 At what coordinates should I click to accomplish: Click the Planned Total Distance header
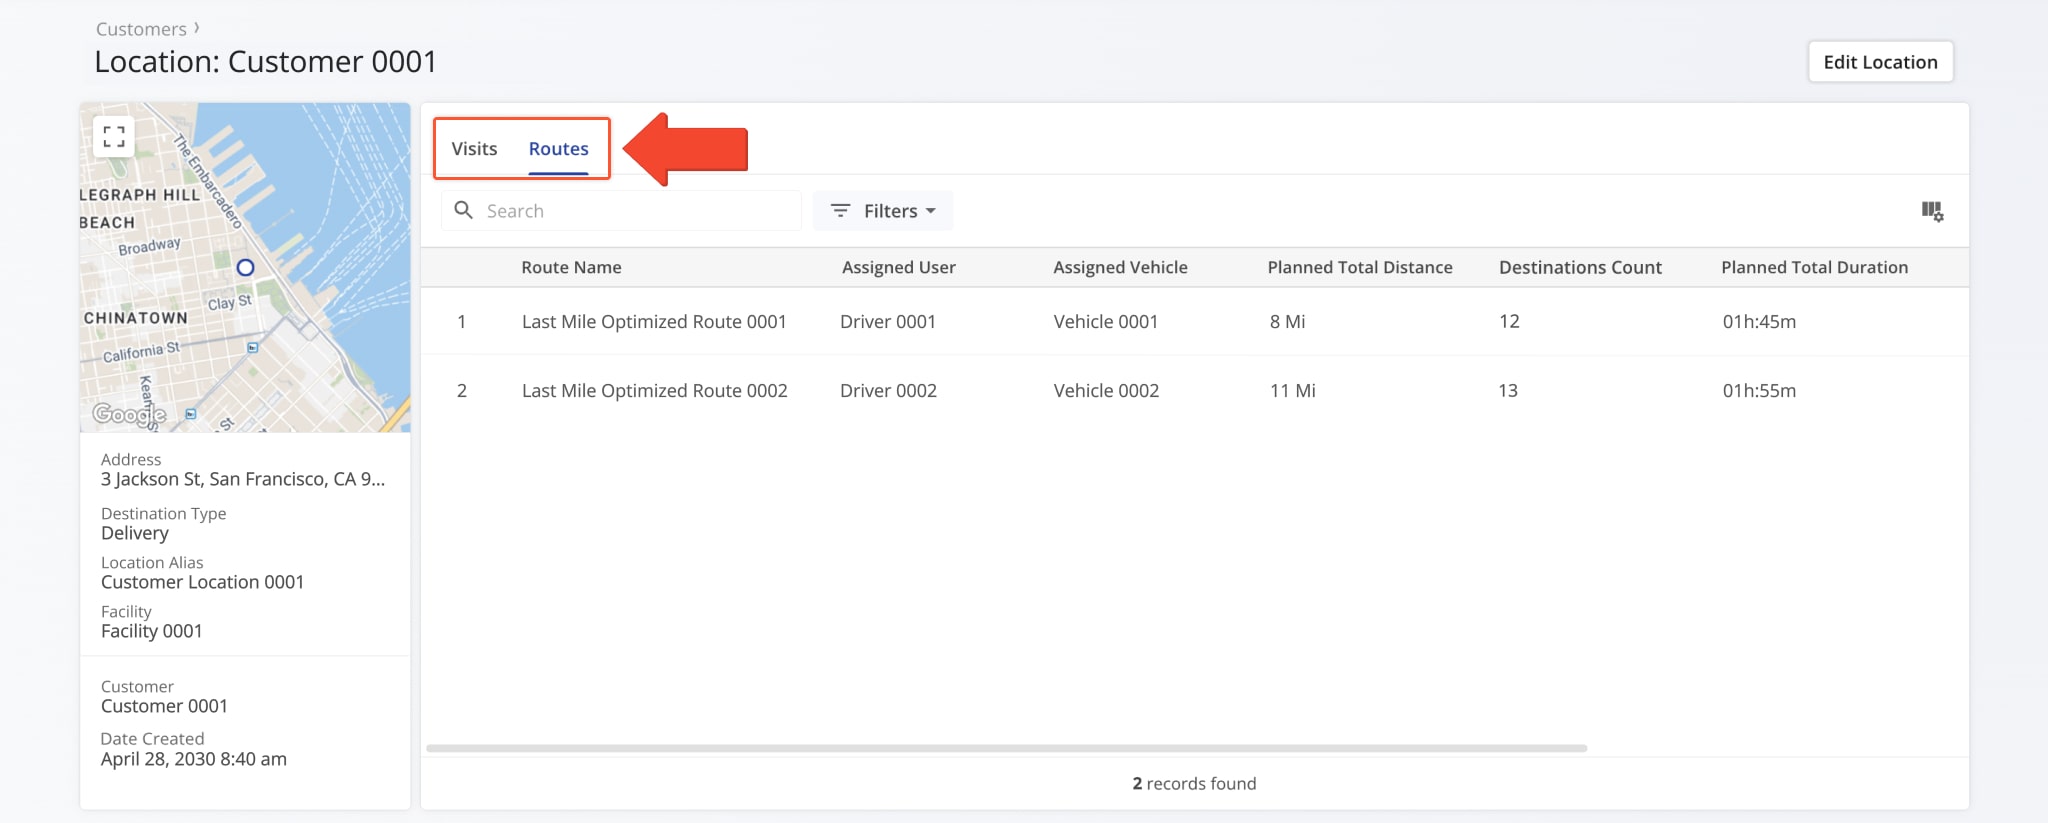pos(1359,267)
